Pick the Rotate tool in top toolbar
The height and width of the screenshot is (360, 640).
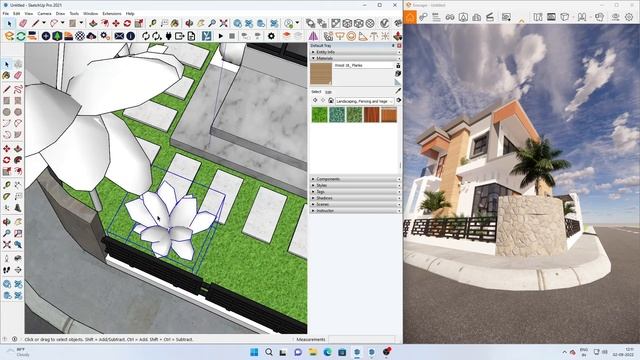click(x=127, y=23)
